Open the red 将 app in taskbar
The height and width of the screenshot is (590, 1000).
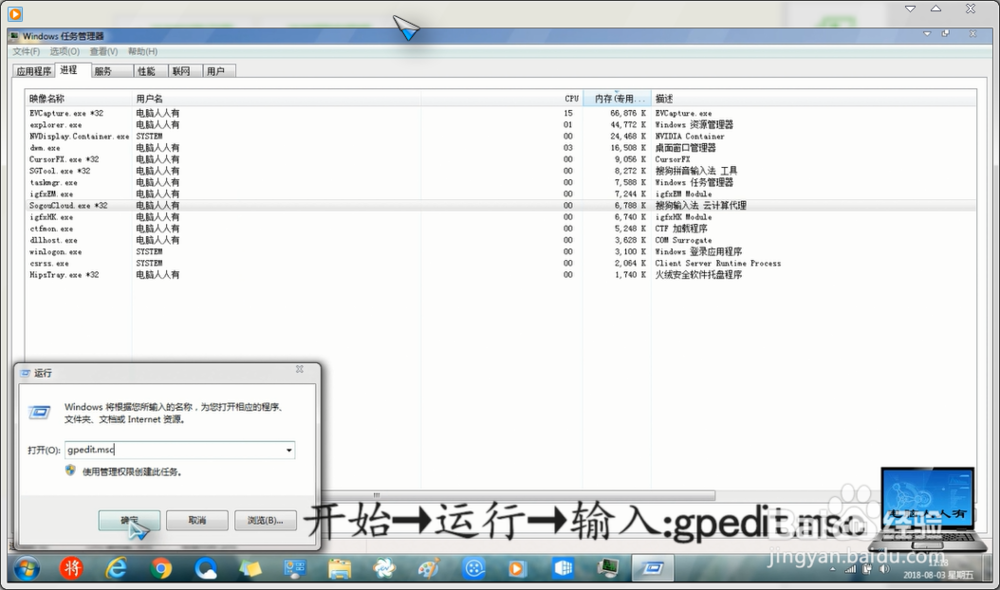(x=71, y=568)
